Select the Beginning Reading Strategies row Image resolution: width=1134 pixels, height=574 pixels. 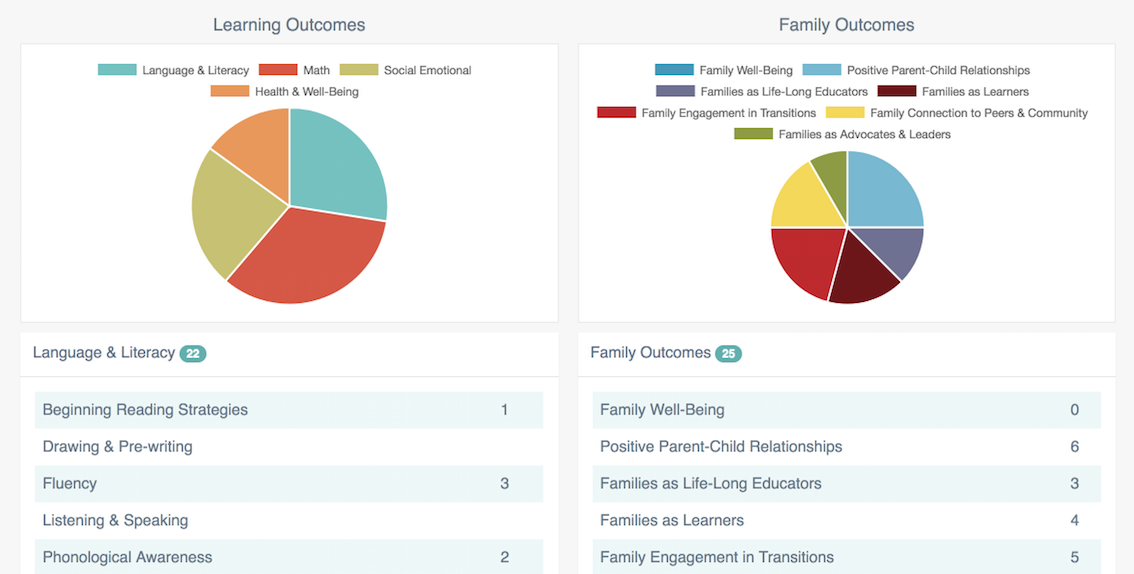(288, 410)
